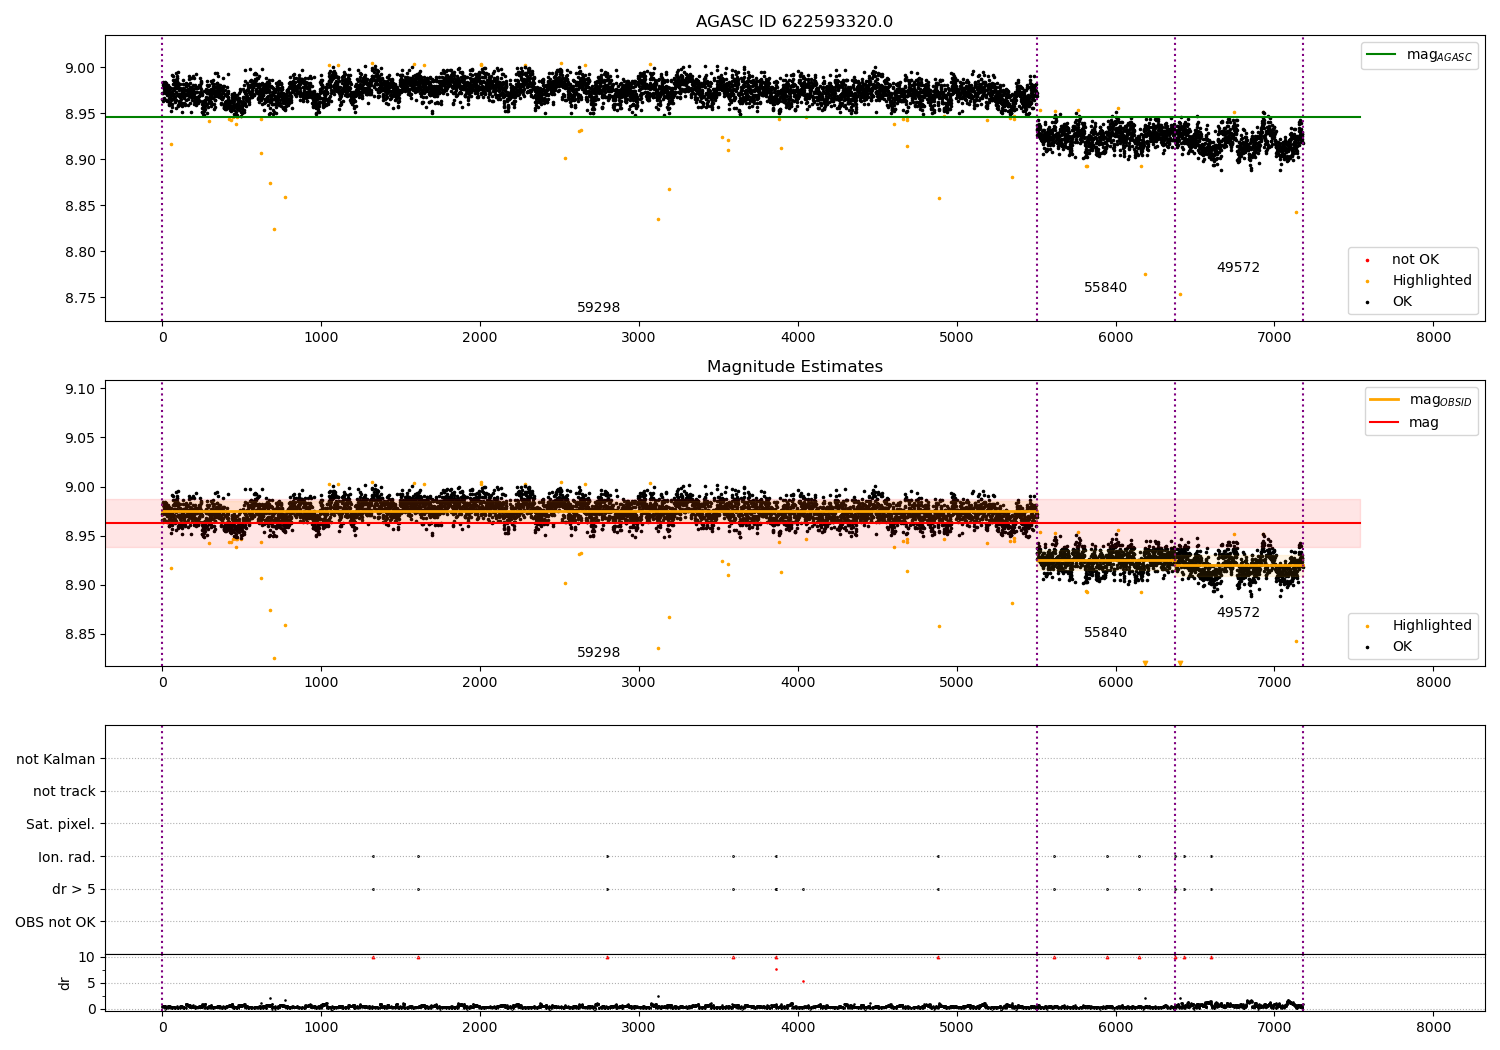This screenshot has width=1500, height=1050.
Task: Click the 59298 annotation in top plot
Action: tap(598, 308)
